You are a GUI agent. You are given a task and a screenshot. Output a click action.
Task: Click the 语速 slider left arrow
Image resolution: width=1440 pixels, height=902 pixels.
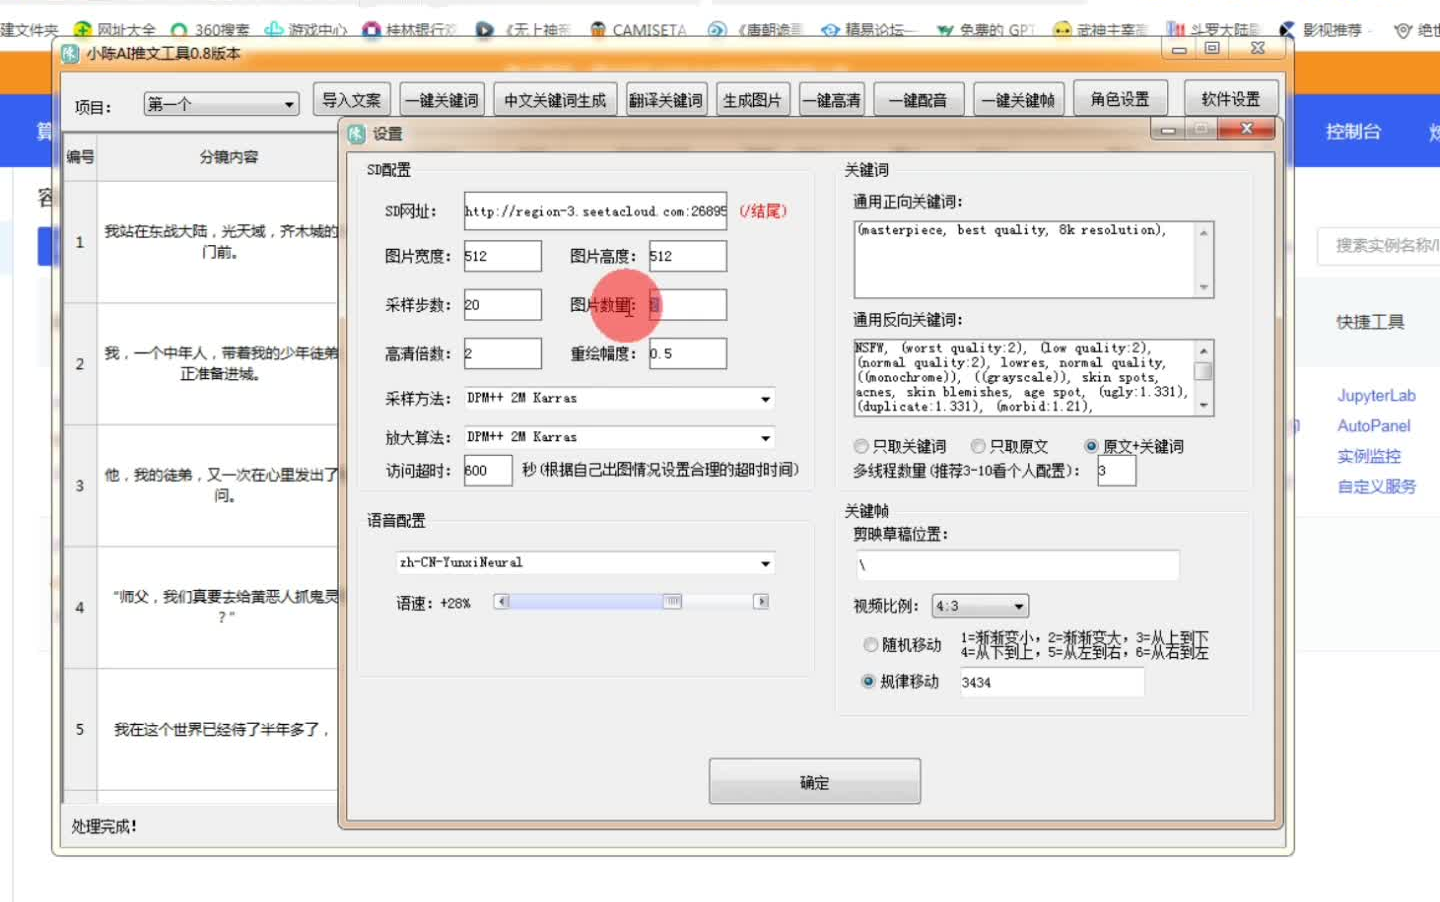click(x=502, y=601)
